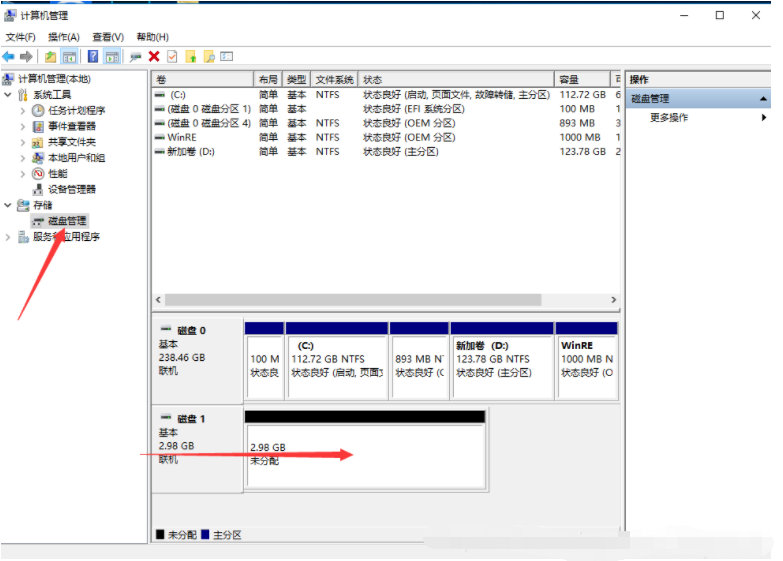Select the 磁盘 0 disk label block

click(197, 360)
